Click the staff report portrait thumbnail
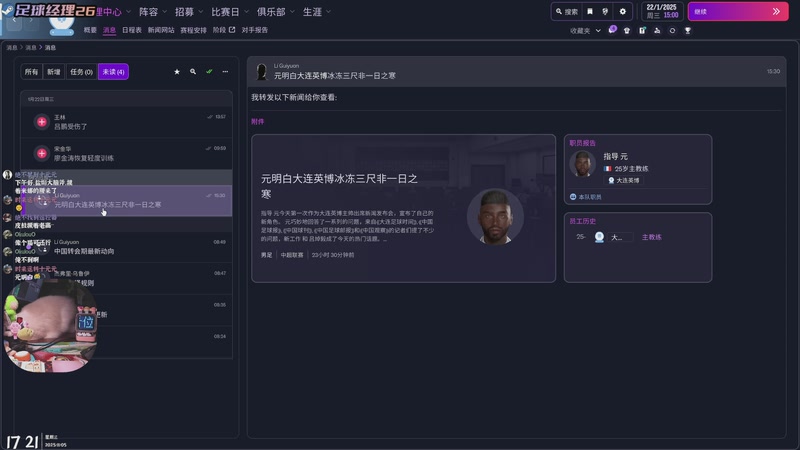 coord(582,164)
